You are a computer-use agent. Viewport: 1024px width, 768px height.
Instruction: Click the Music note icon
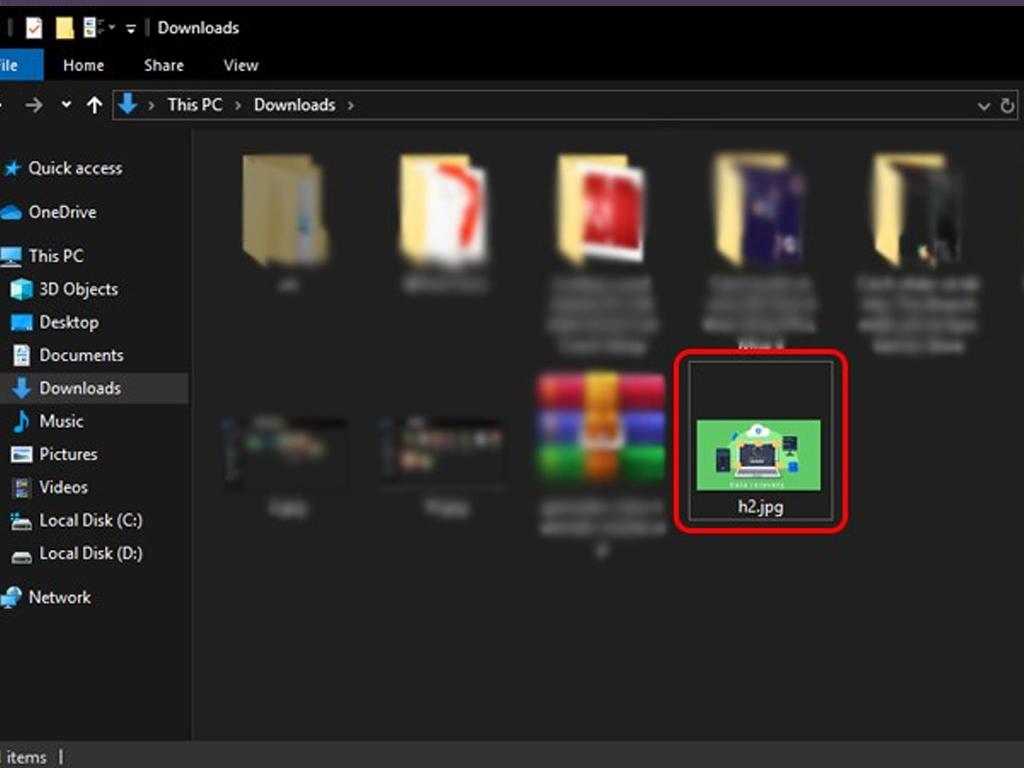21,421
